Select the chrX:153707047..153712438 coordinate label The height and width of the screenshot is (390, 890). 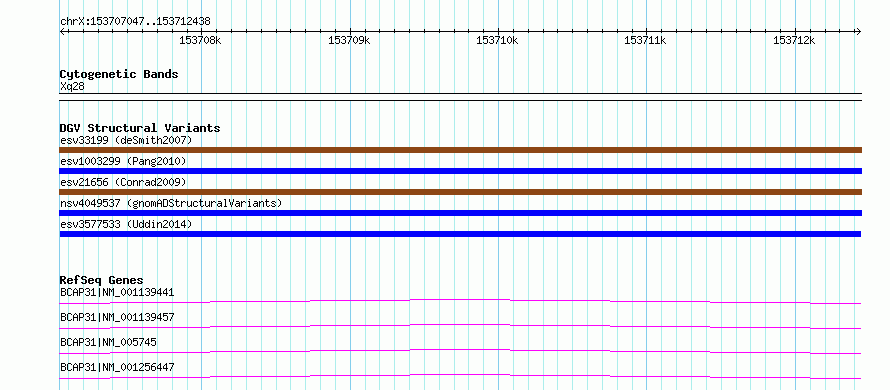pyautogui.click(x=135, y=22)
